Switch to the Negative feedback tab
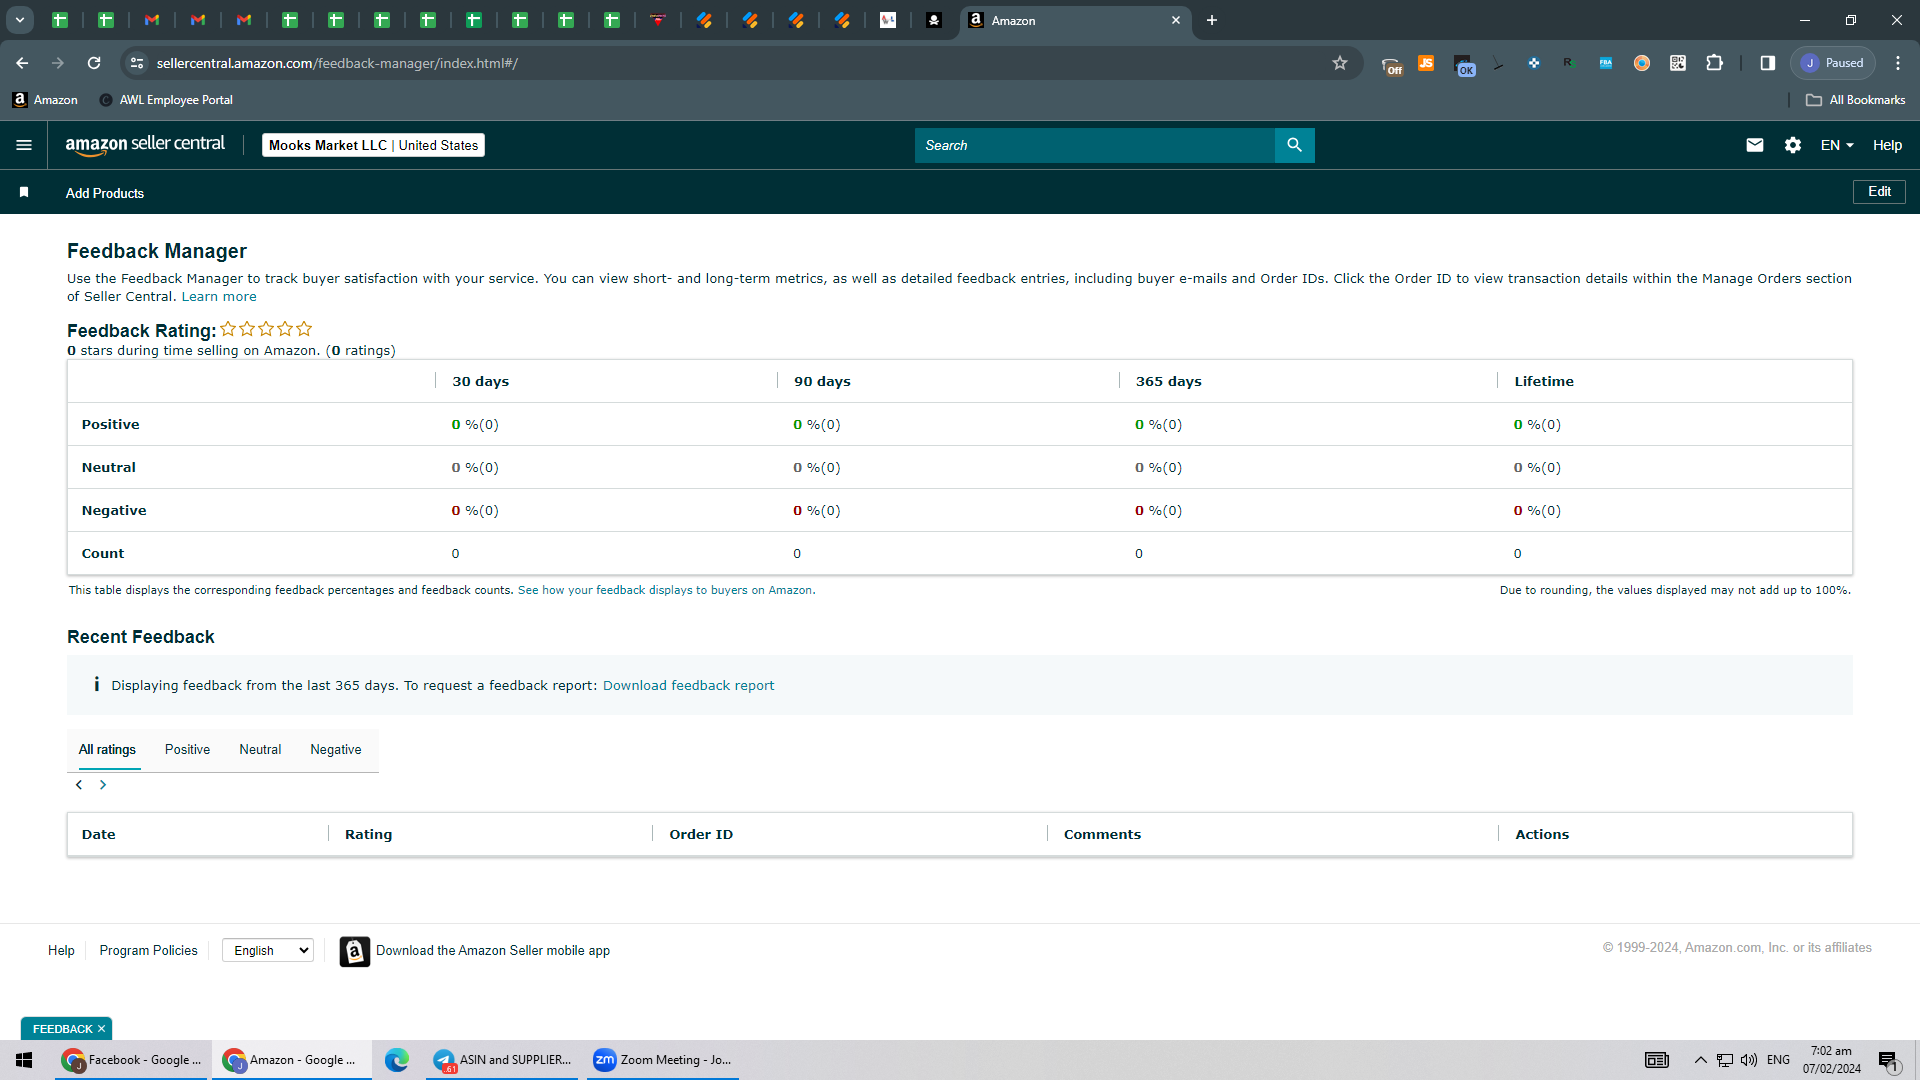This screenshot has width=1920, height=1080. coord(336,749)
